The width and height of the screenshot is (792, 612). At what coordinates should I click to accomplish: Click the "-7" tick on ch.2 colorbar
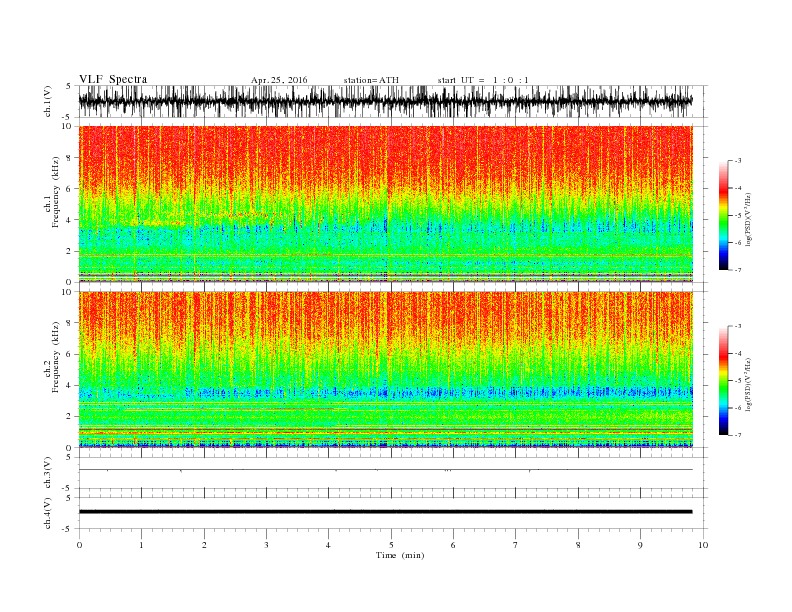[x=738, y=435]
